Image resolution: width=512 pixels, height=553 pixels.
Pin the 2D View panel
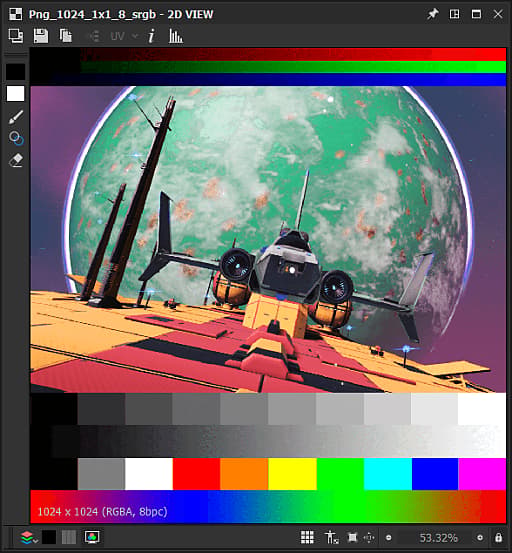(433, 14)
